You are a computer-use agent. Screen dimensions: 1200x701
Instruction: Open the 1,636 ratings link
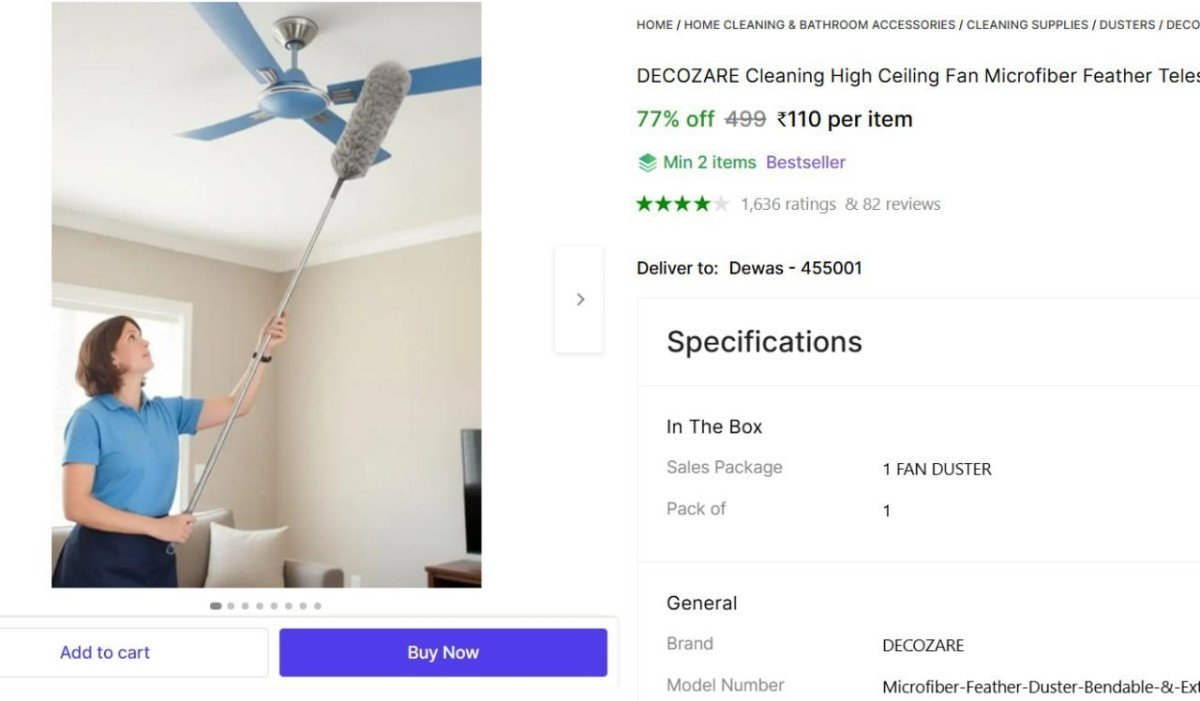coord(788,204)
